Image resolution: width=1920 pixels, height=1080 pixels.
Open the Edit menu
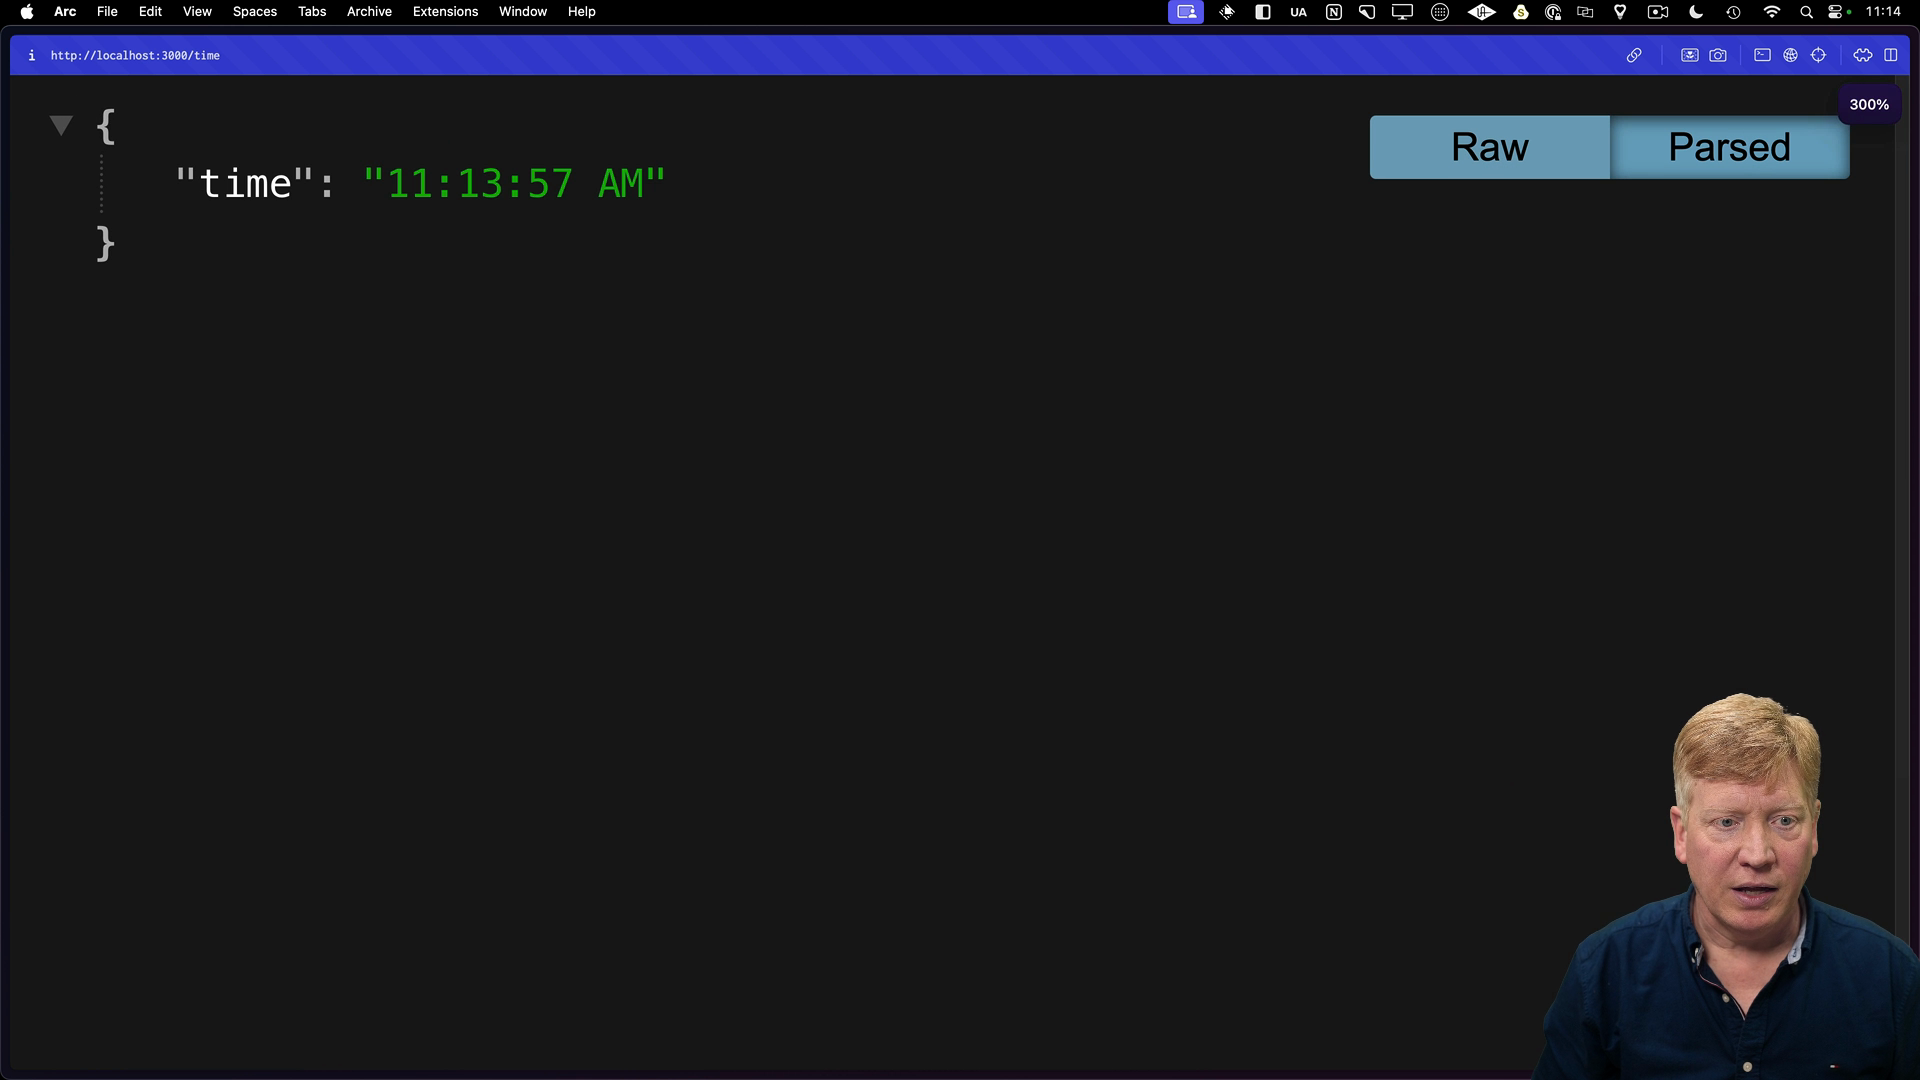(x=150, y=12)
